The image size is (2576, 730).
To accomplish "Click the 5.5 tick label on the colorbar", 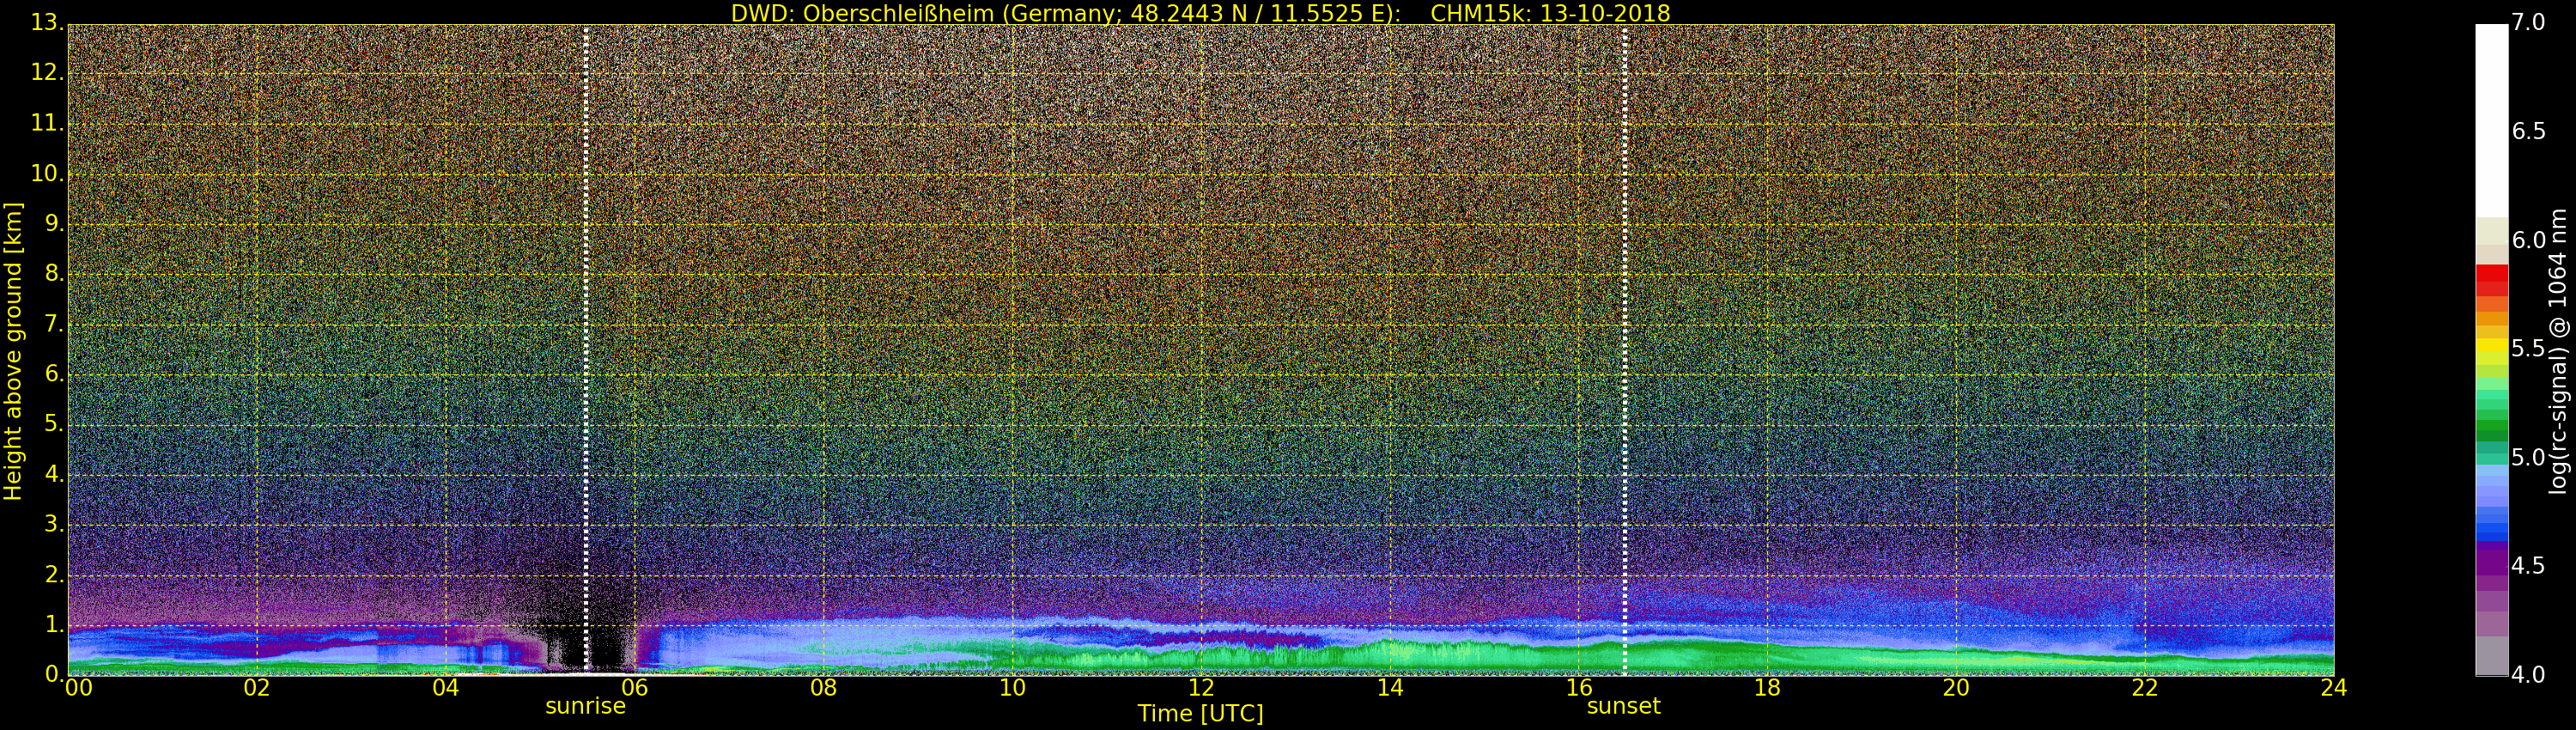I will [x=2528, y=349].
